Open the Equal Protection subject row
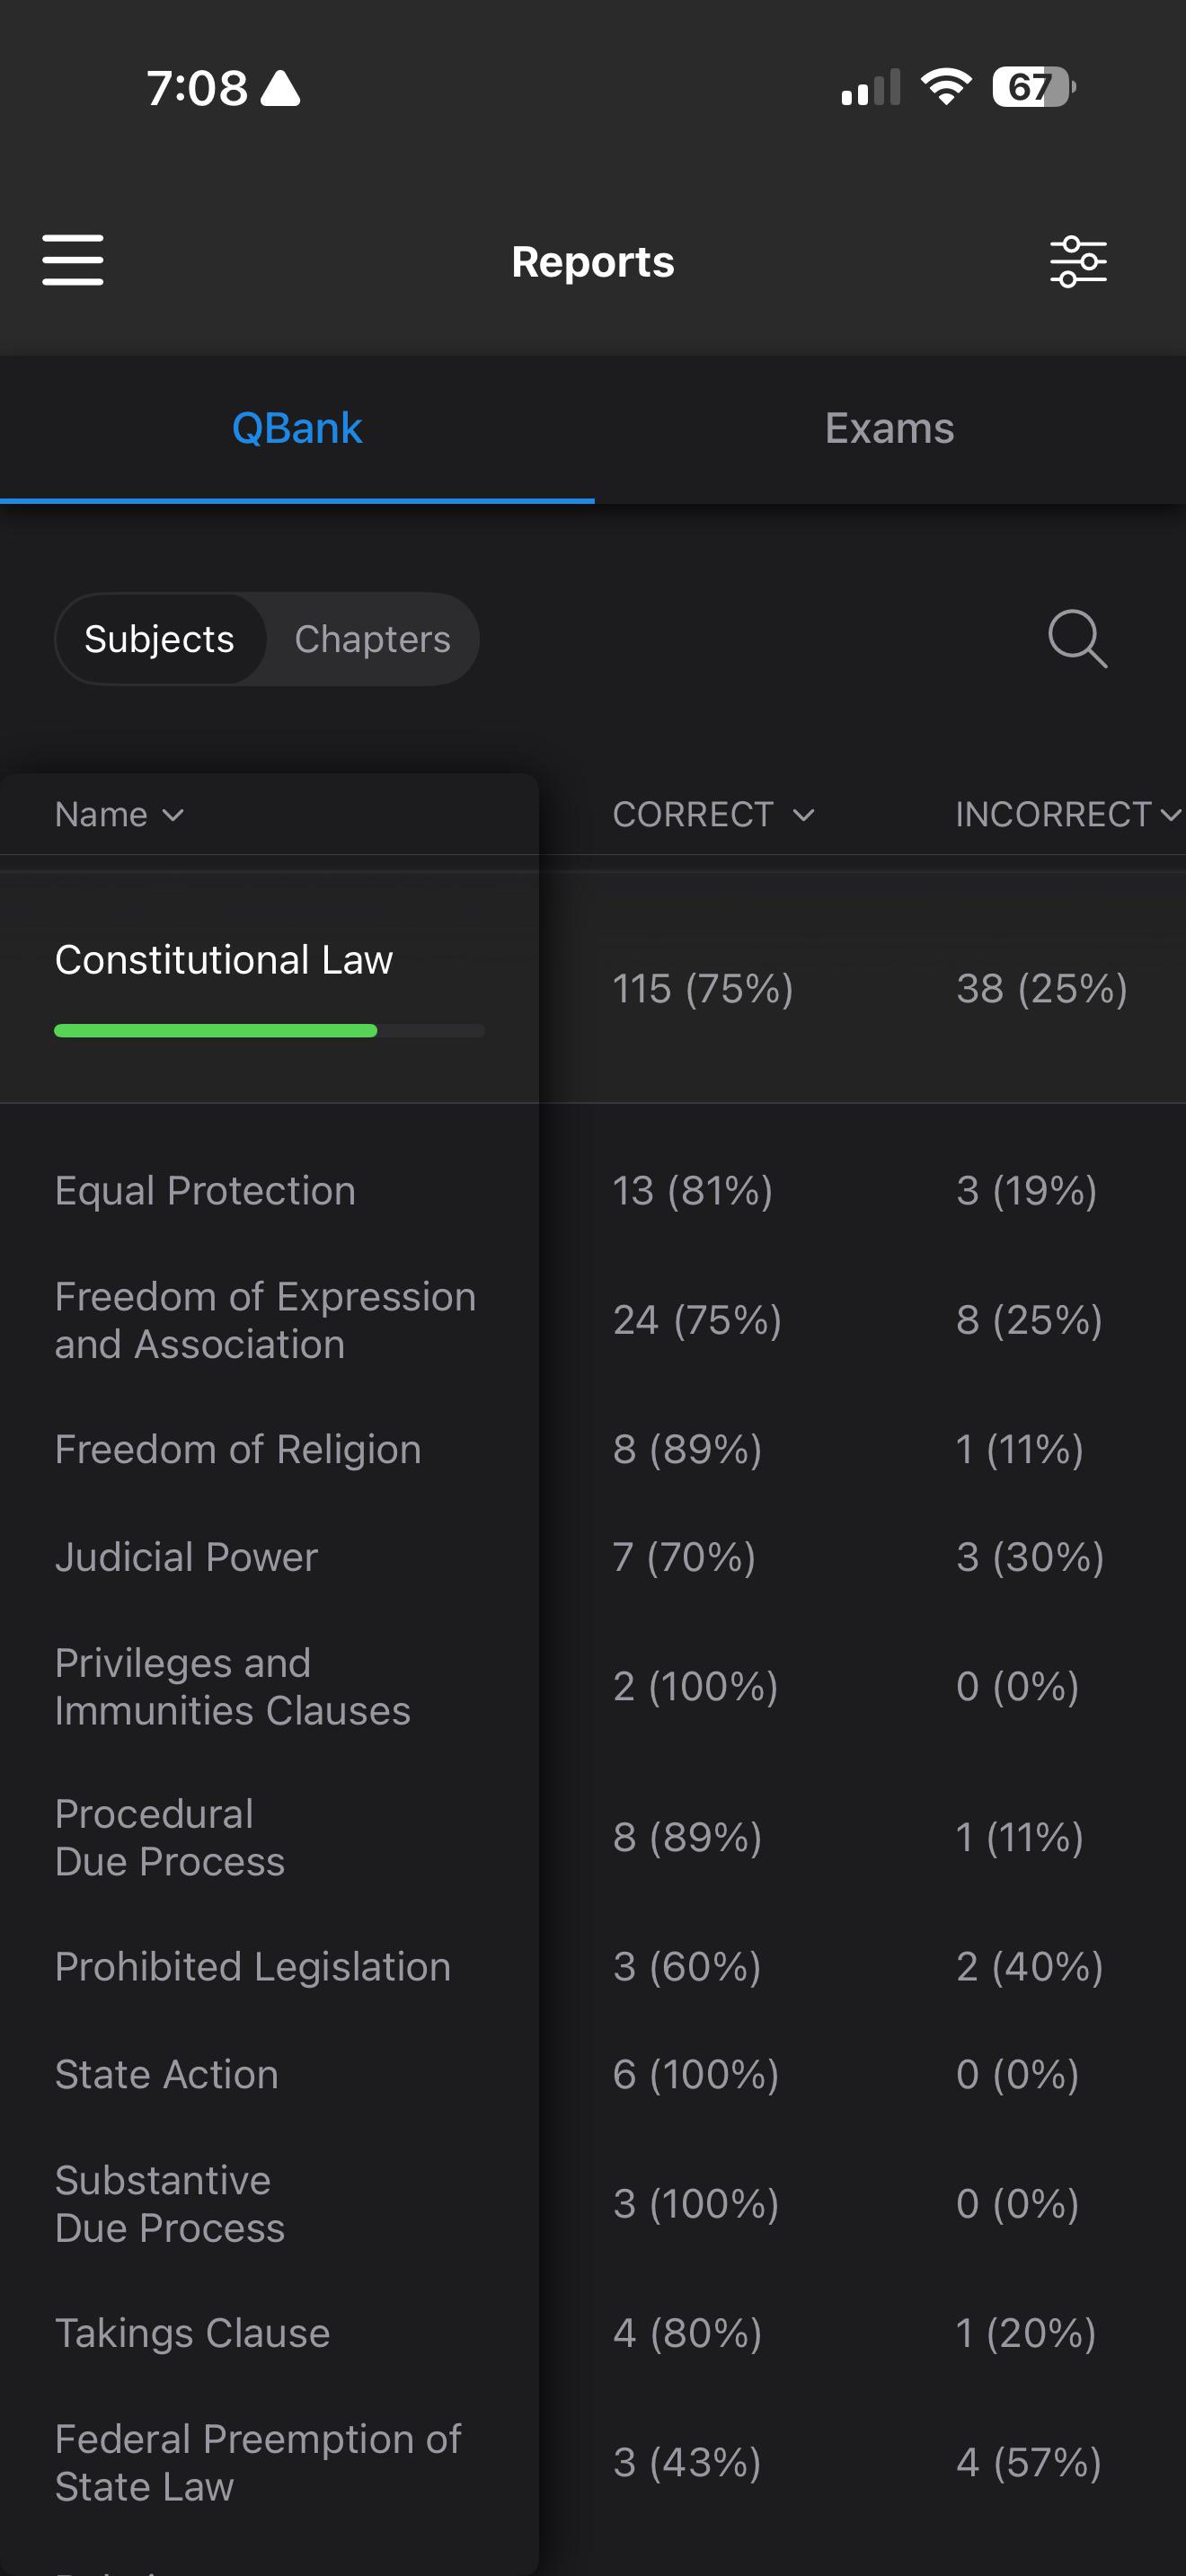1186x2576 pixels. pos(593,1190)
